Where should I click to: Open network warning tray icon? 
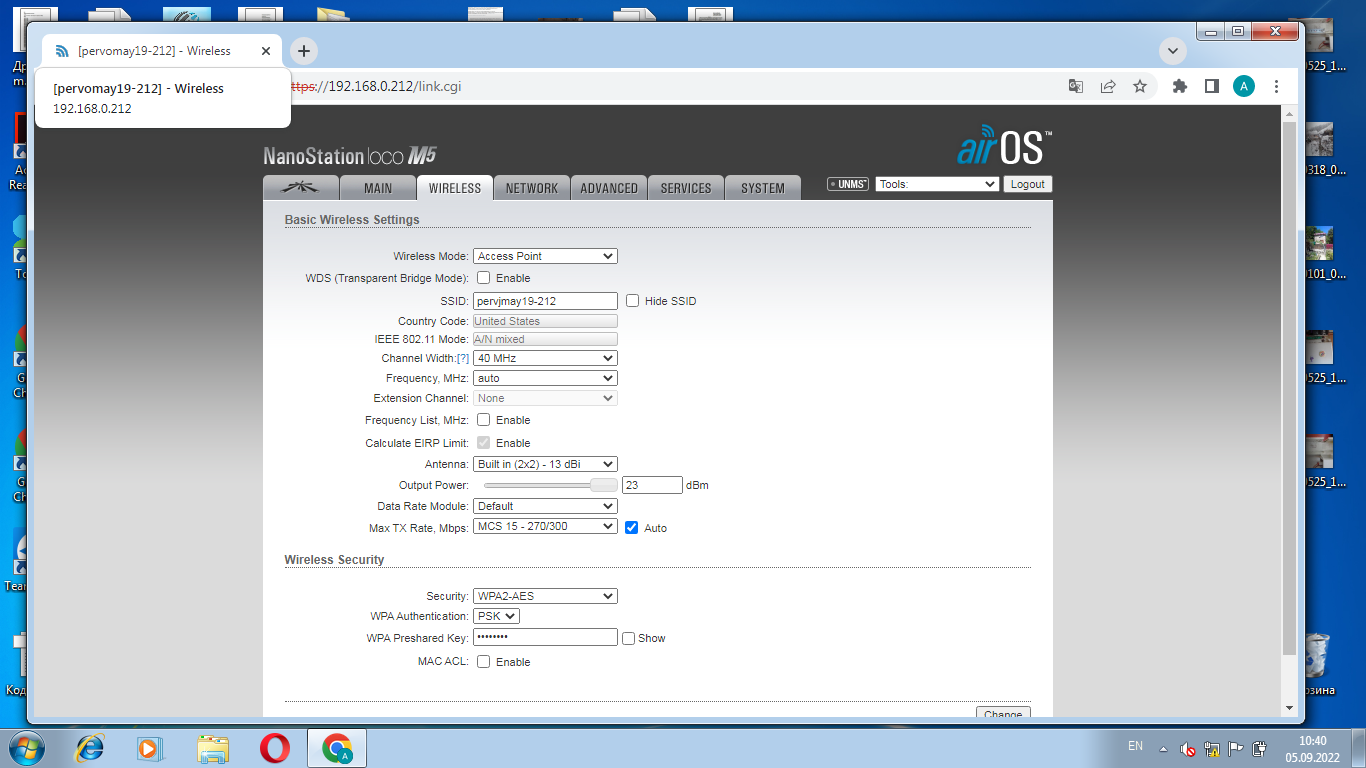click(1212, 749)
